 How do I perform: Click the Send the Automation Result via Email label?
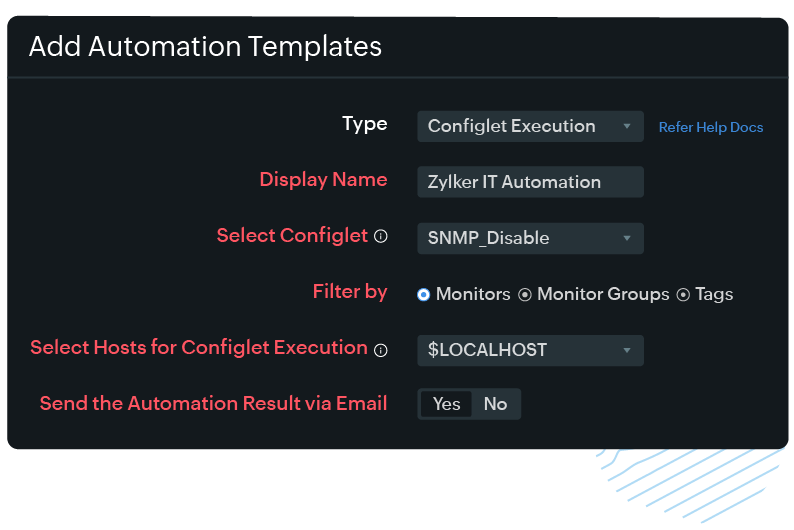(x=213, y=404)
